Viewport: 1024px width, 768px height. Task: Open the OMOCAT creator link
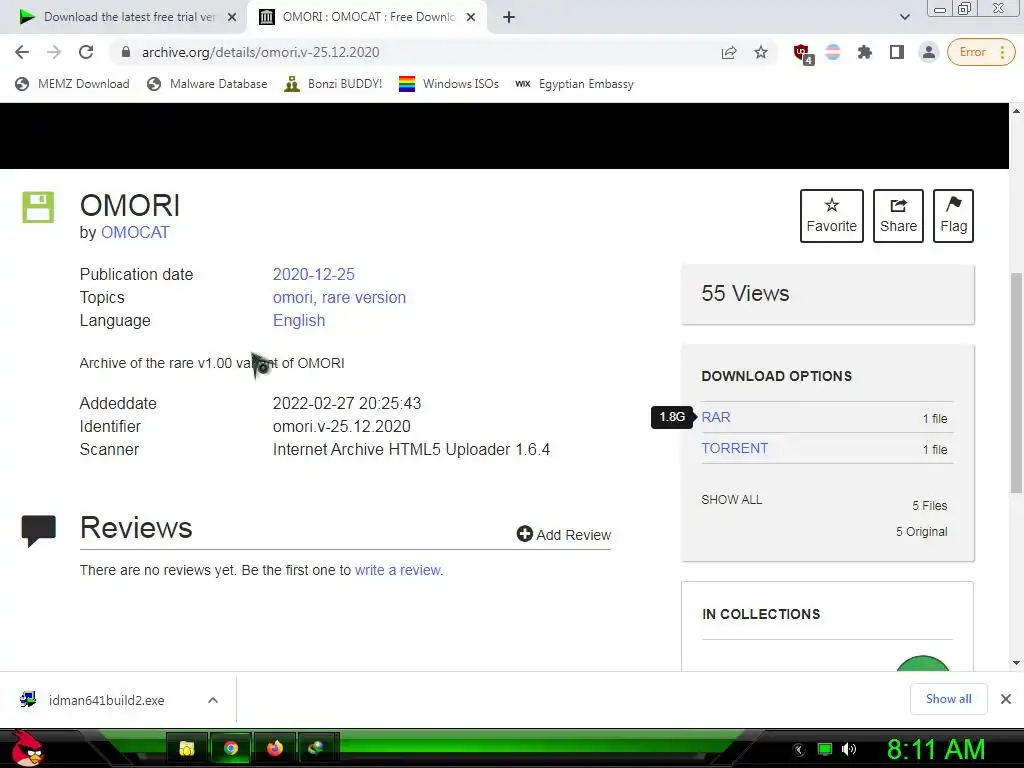click(135, 232)
